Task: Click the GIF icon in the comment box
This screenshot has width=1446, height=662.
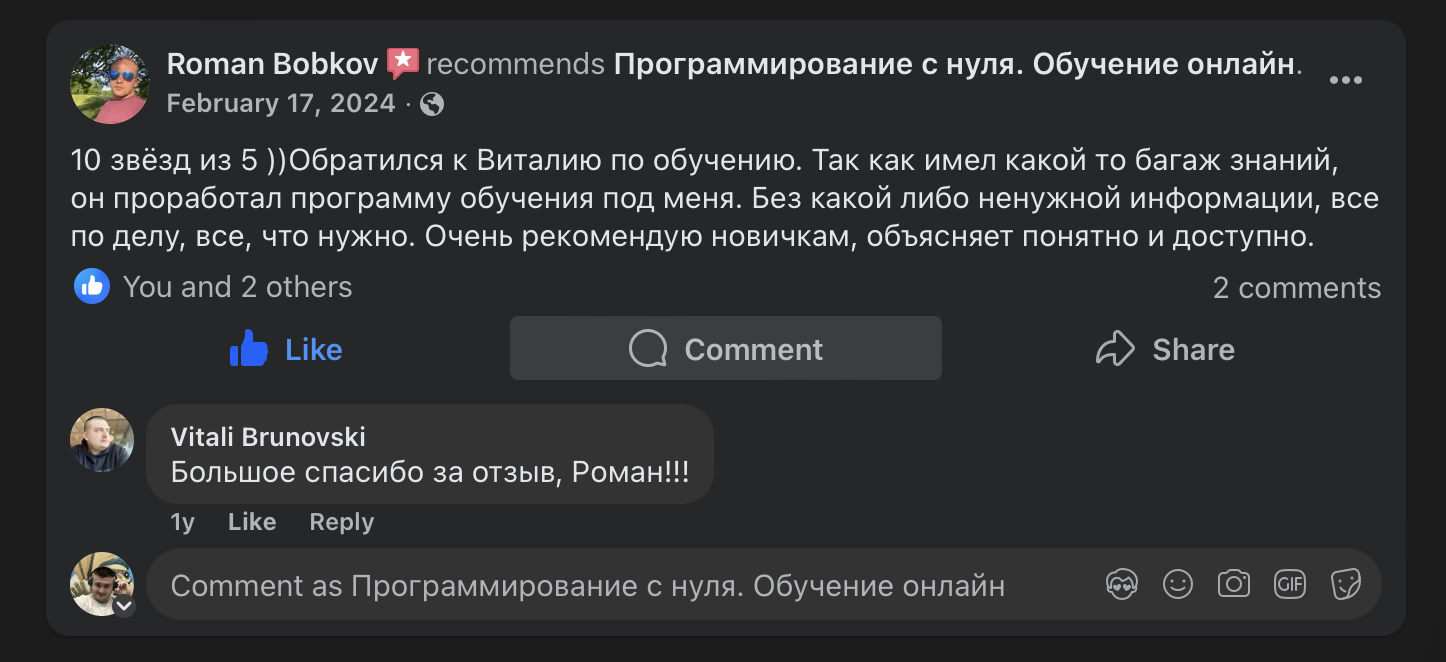Action: 1290,583
